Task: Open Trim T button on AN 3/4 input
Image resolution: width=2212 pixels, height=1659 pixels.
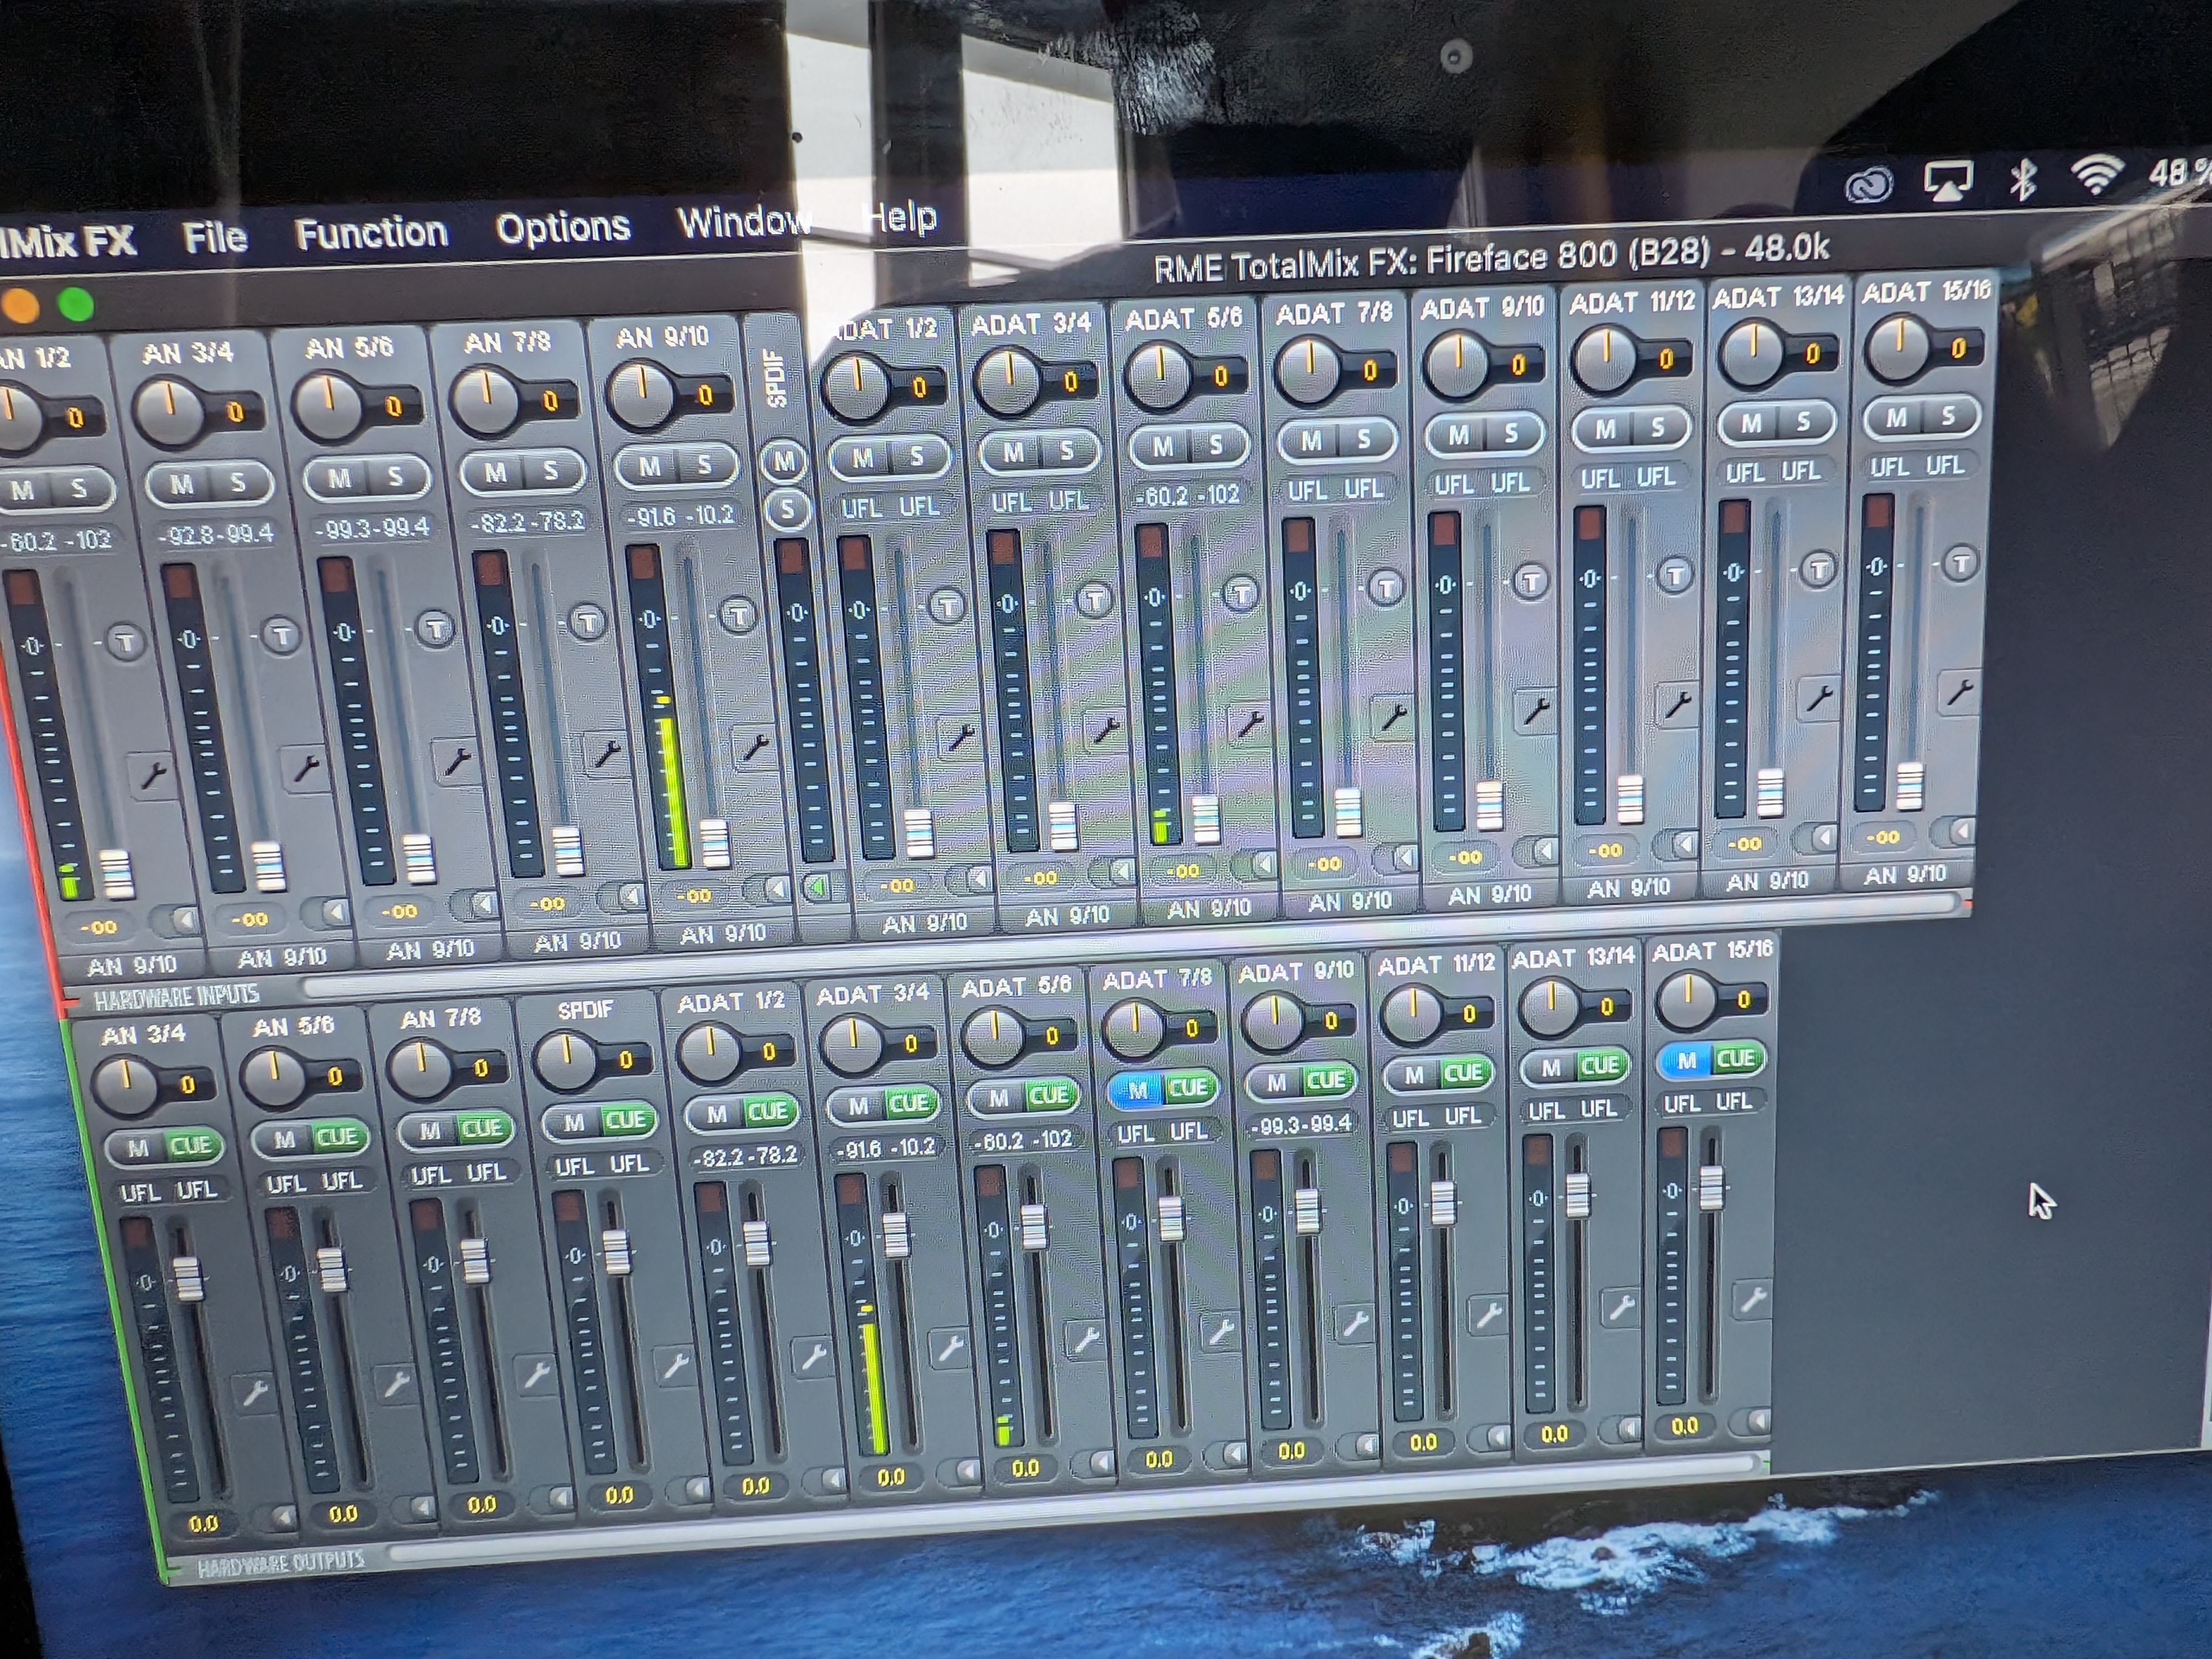Action: (282, 636)
